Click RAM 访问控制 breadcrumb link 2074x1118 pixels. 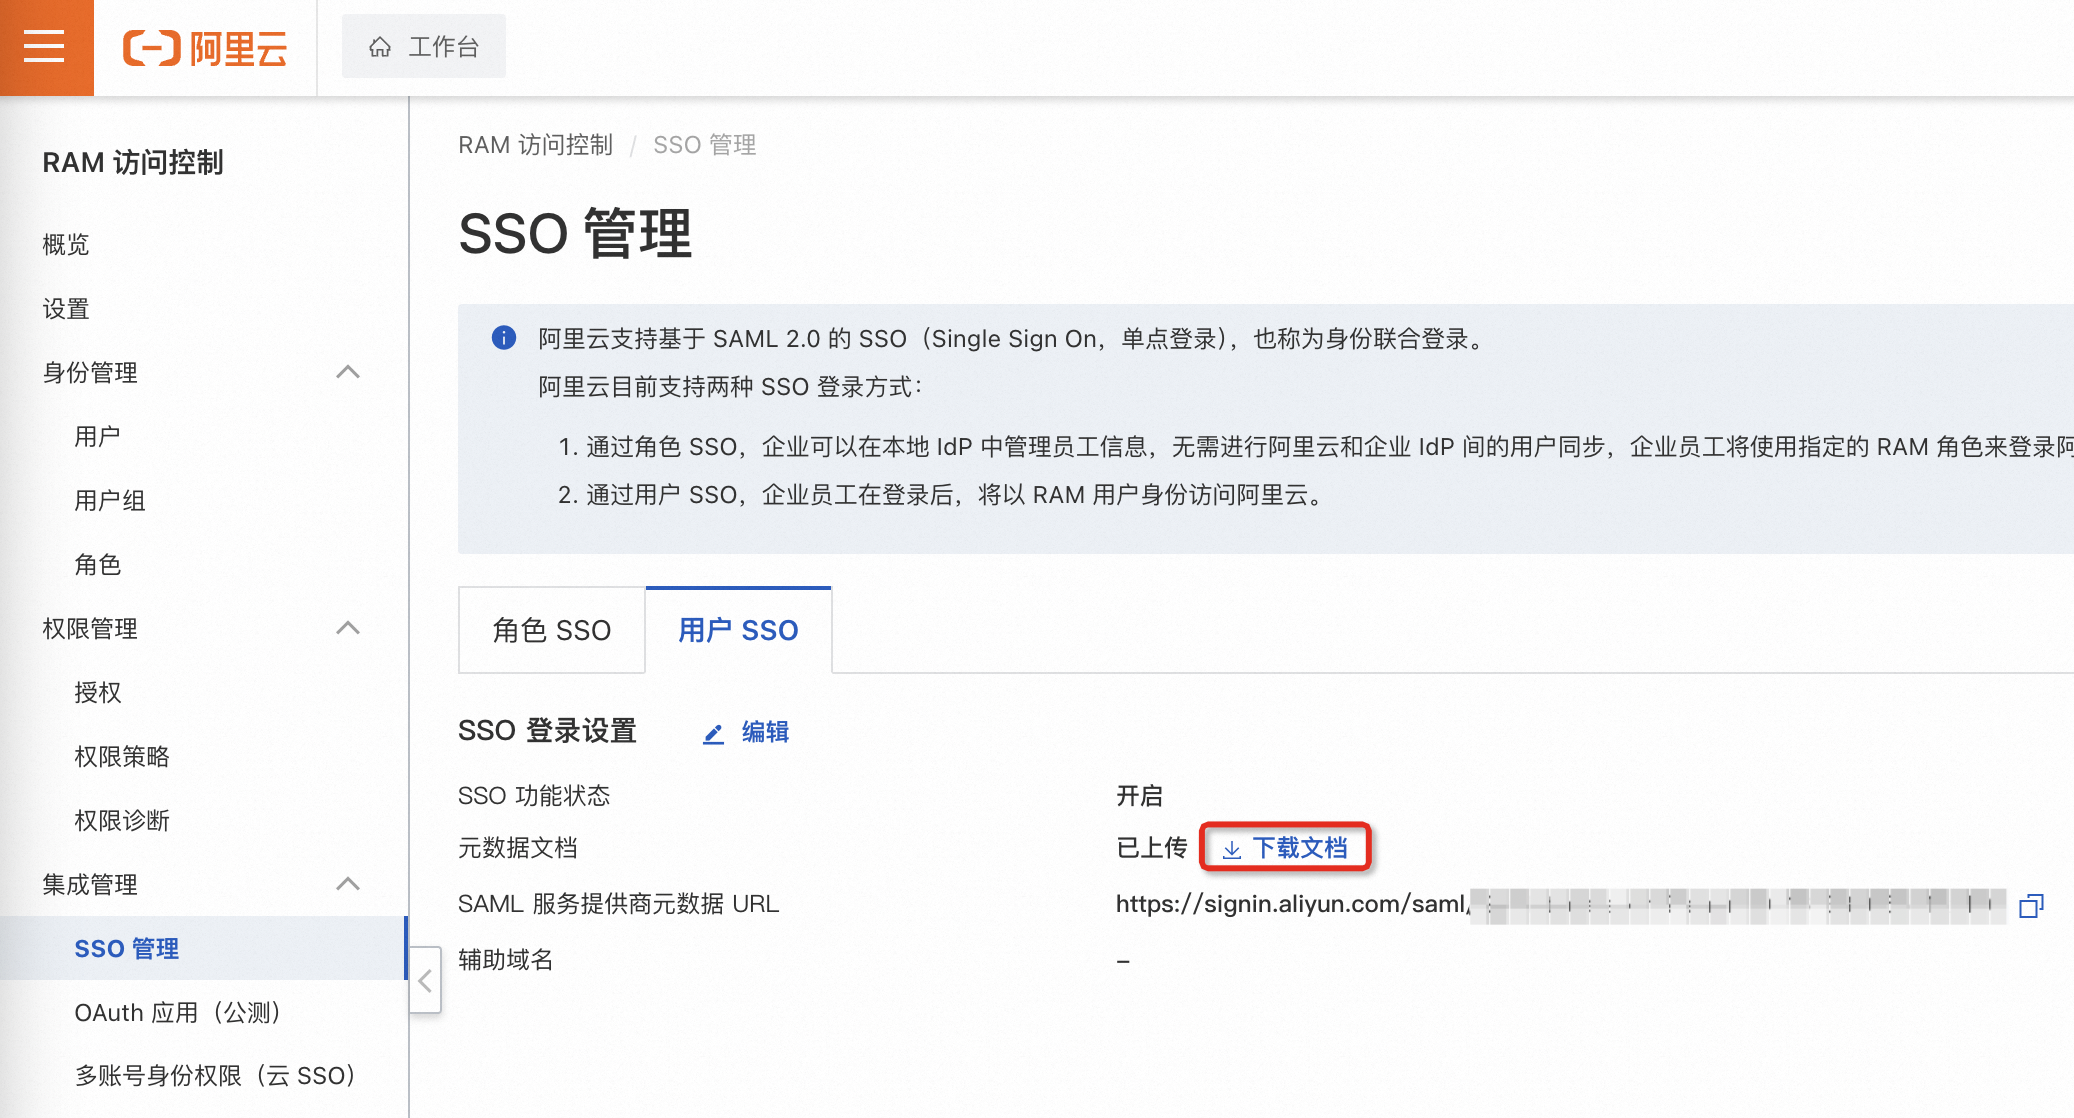[x=535, y=145]
